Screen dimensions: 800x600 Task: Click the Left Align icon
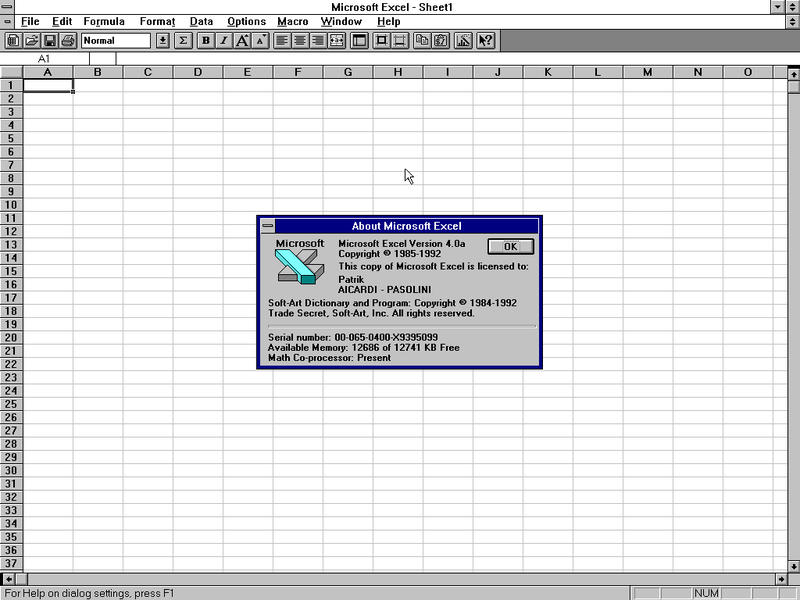tap(282, 41)
